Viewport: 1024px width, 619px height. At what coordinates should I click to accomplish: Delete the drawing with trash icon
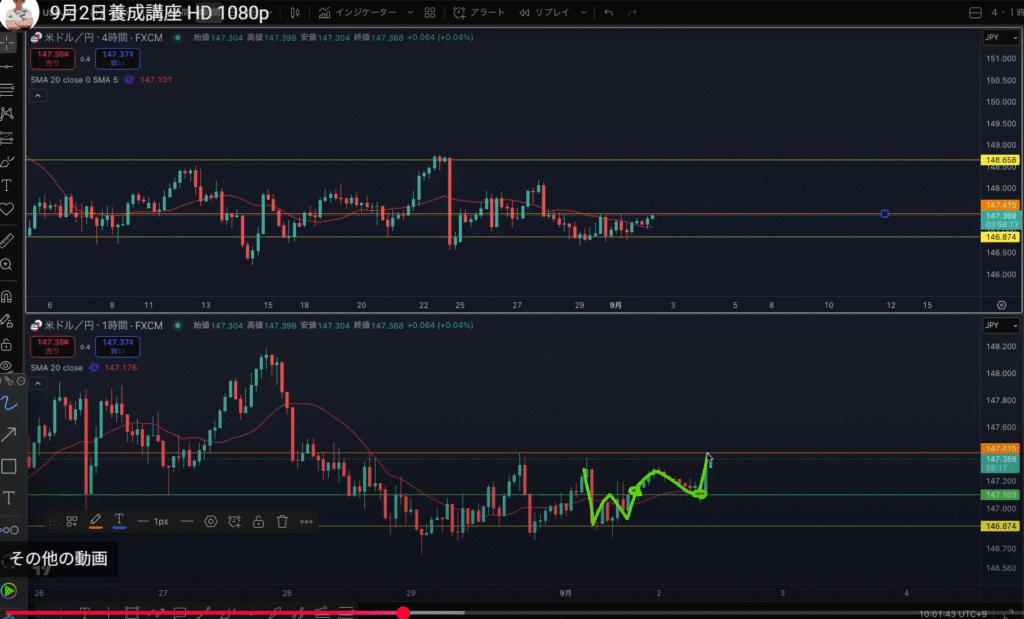tap(282, 521)
